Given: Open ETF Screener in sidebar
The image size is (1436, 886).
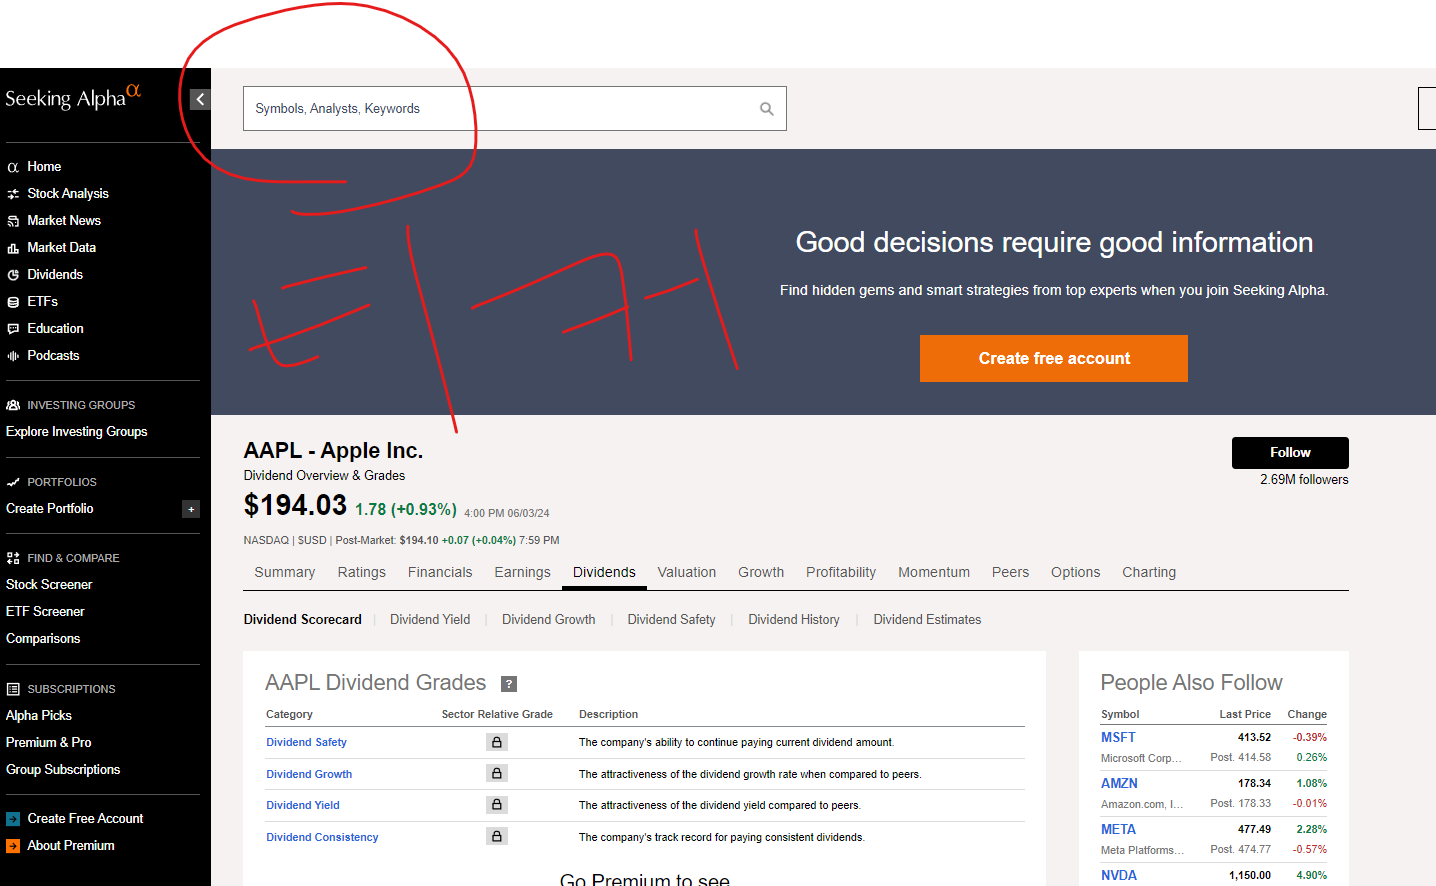Looking at the screenshot, I should point(45,612).
